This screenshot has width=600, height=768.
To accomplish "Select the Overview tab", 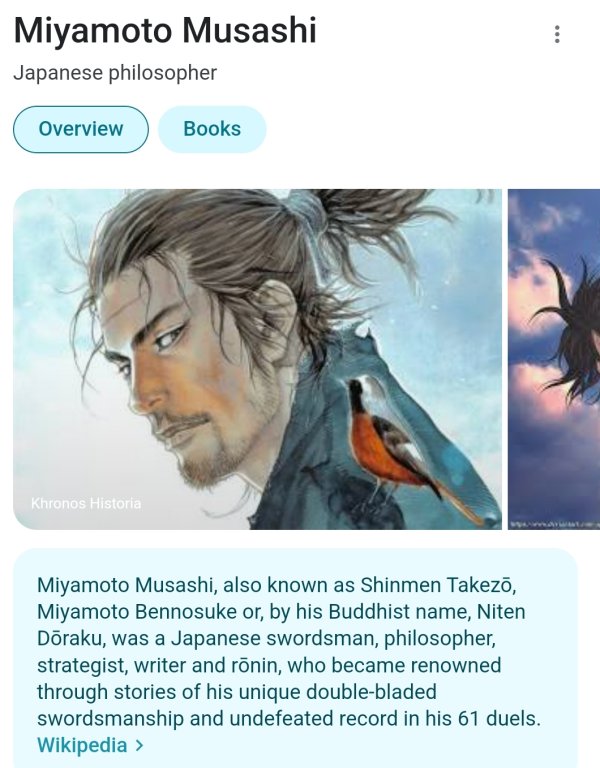I will click(81, 129).
